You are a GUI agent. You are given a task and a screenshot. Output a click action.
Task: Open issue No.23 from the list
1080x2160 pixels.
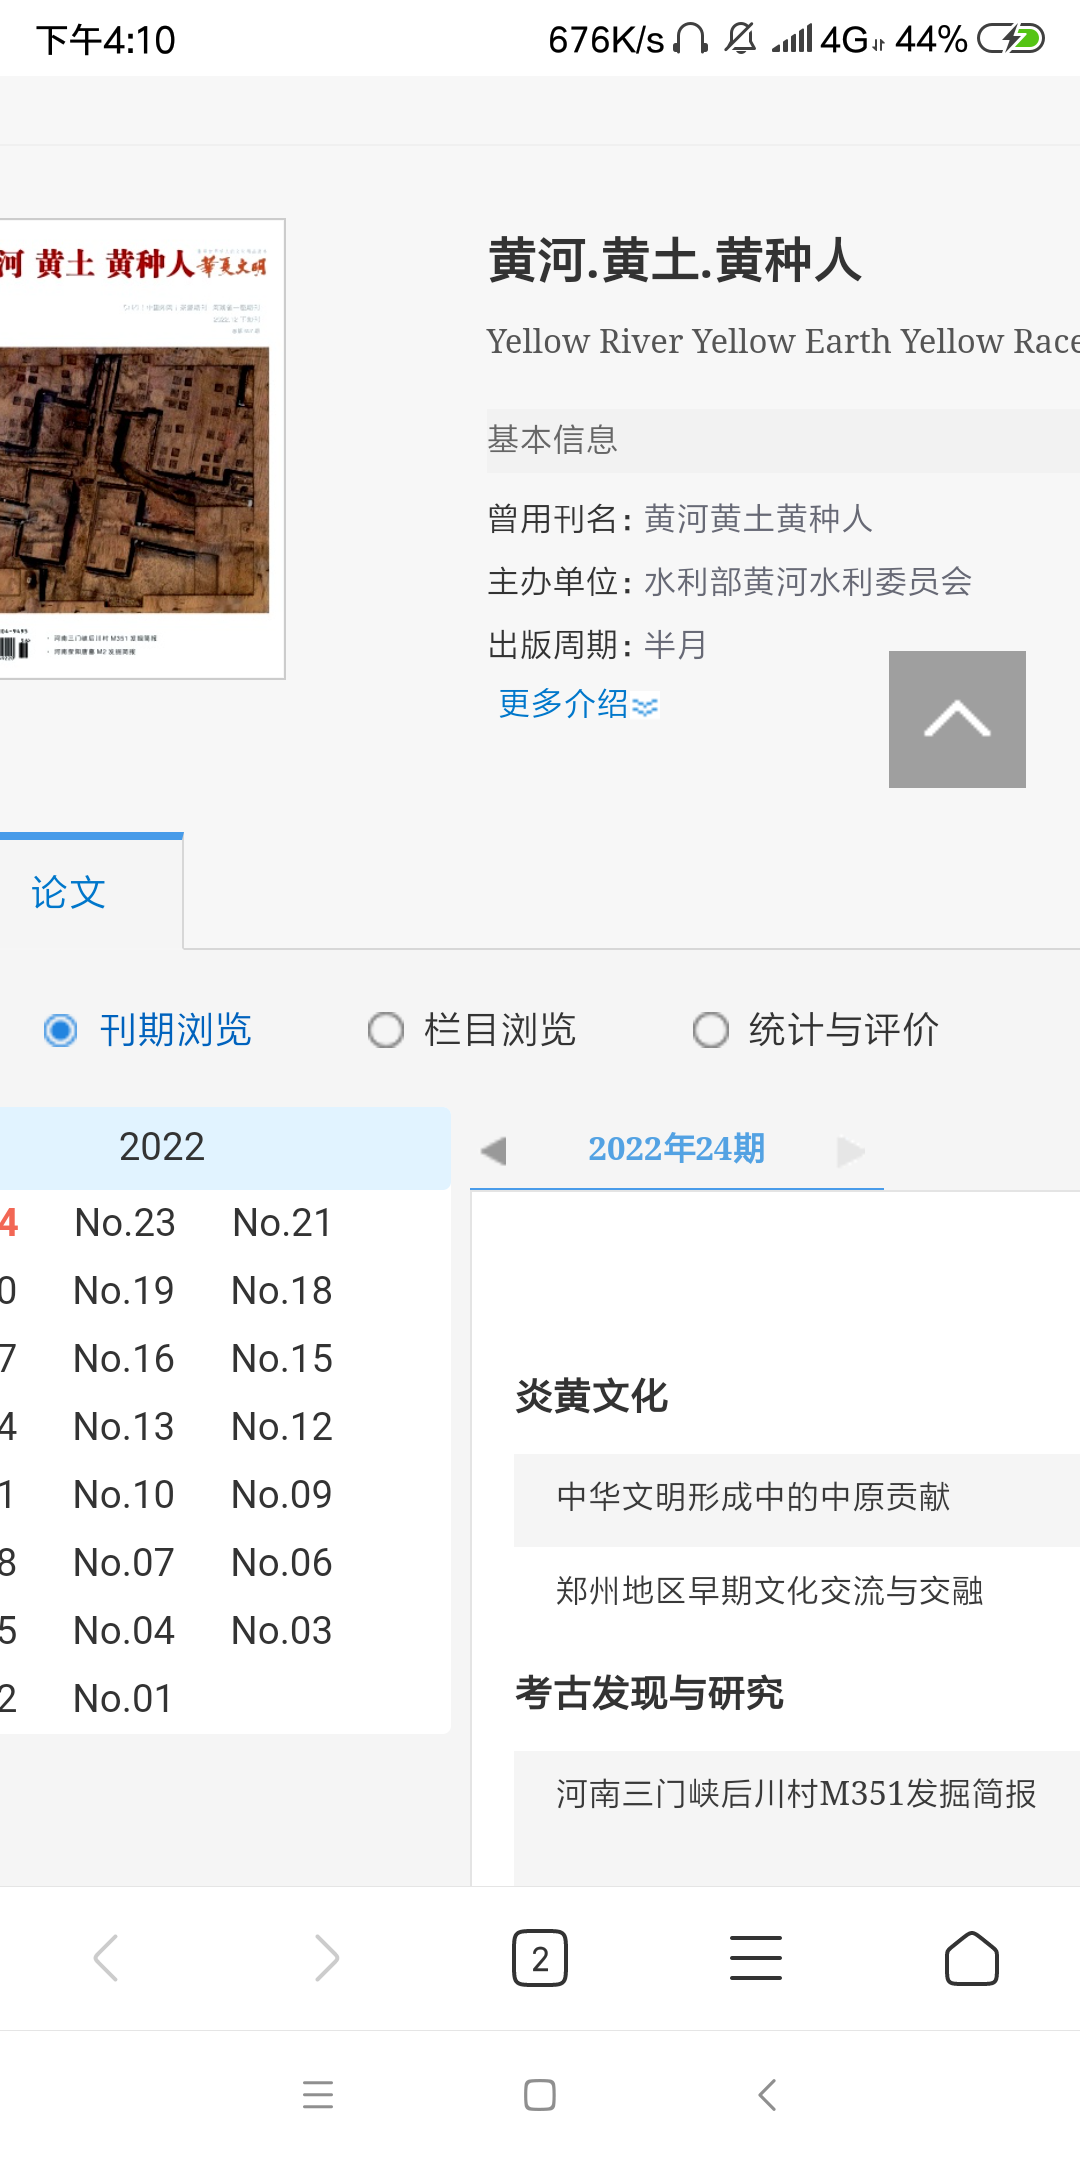coord(125,1223)
